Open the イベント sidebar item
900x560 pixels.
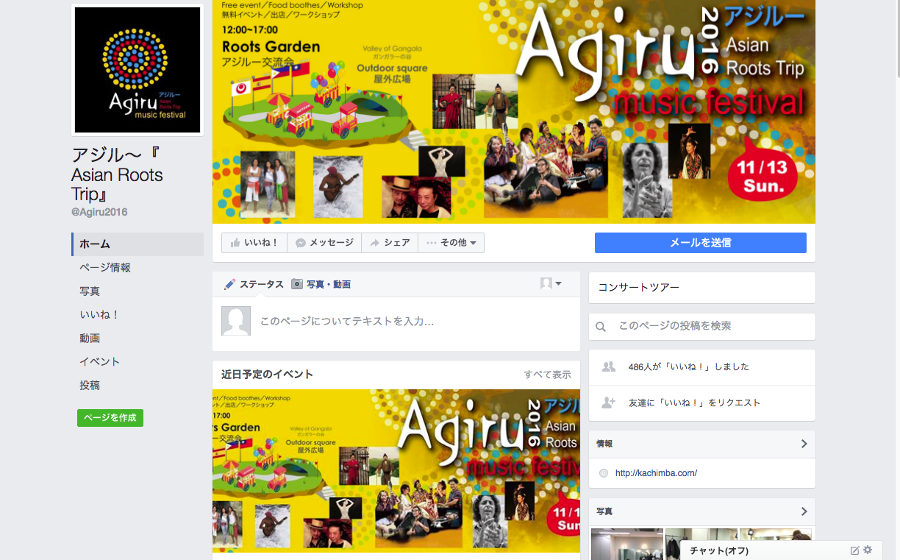[99, 361]
